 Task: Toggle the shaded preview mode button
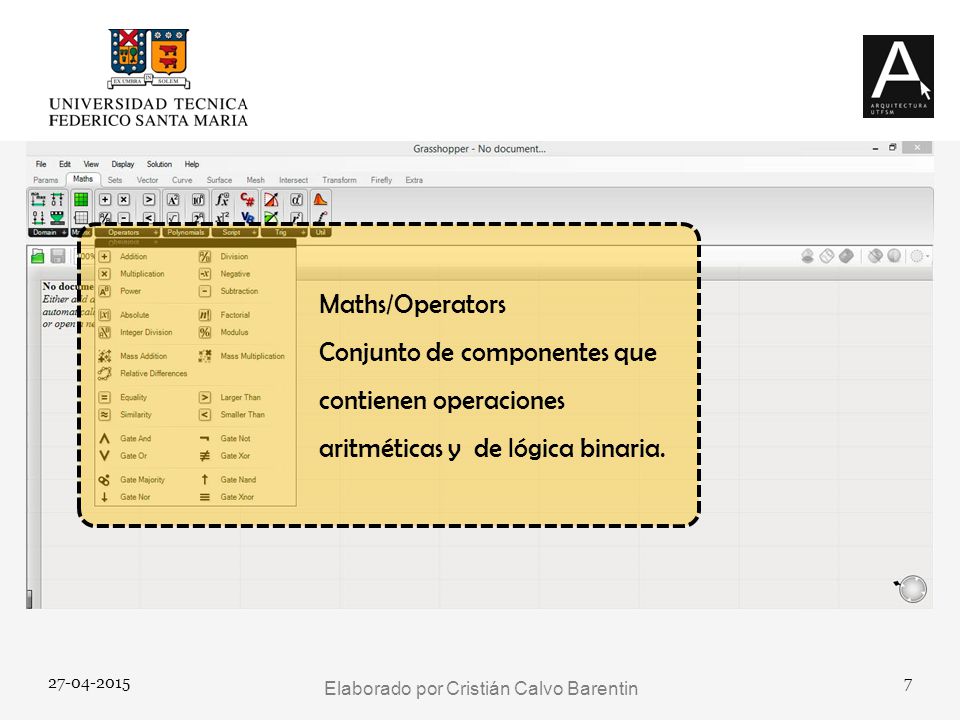point(847,256)
